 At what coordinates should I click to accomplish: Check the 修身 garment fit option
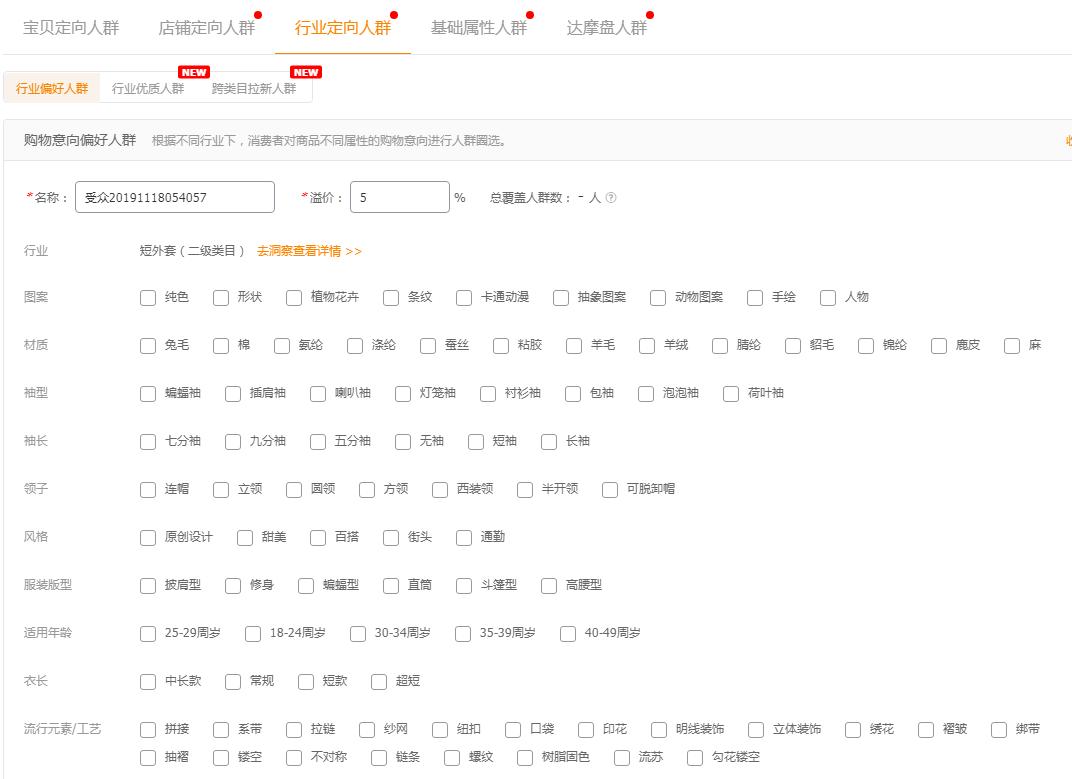click(232, 585)
